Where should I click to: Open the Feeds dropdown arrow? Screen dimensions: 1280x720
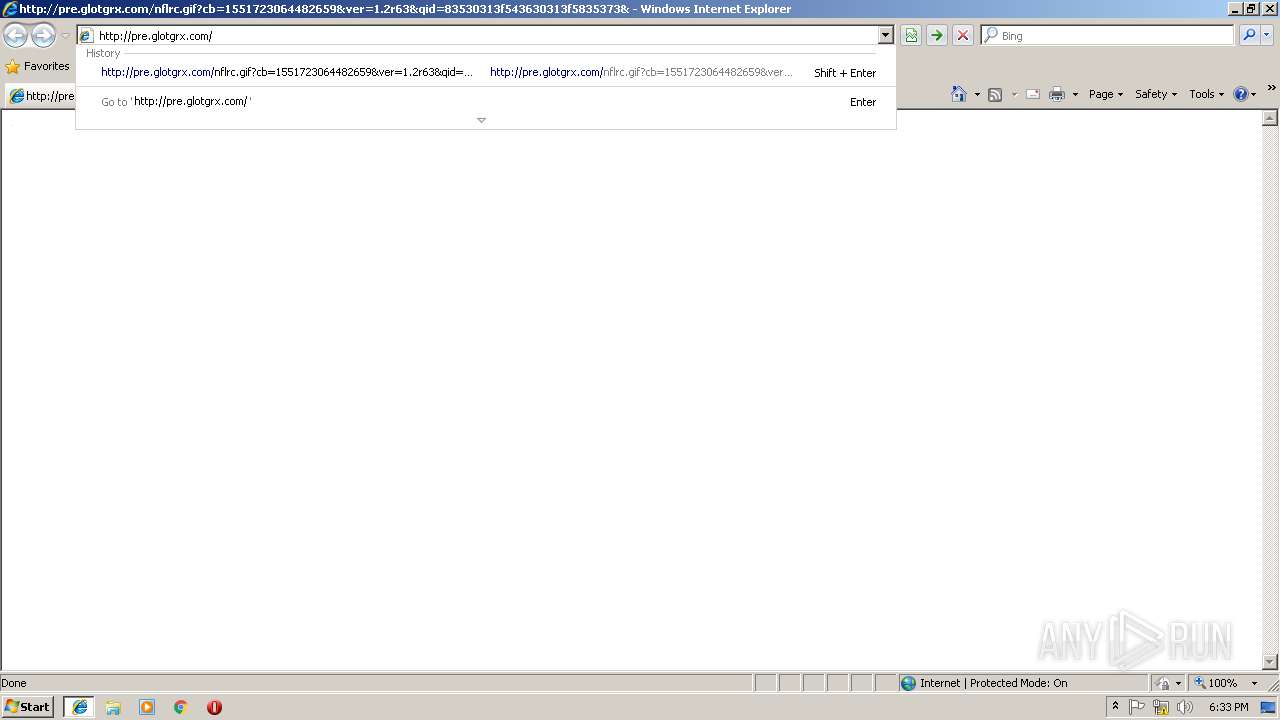coord(1014,95)
